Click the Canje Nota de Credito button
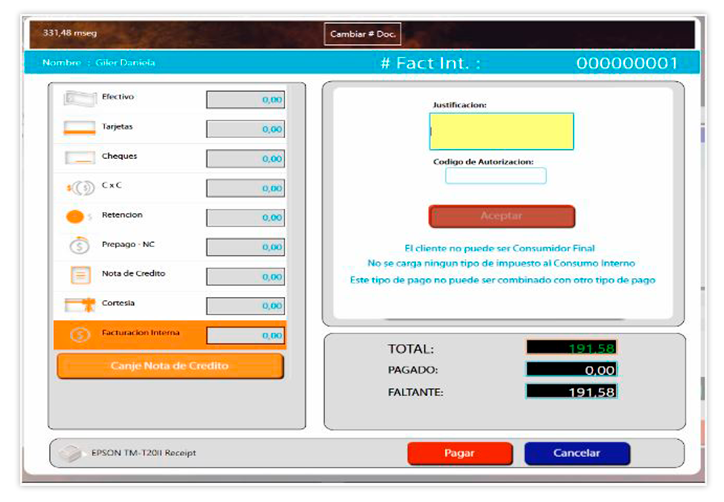724x502 pixels. tap(170, 366)
